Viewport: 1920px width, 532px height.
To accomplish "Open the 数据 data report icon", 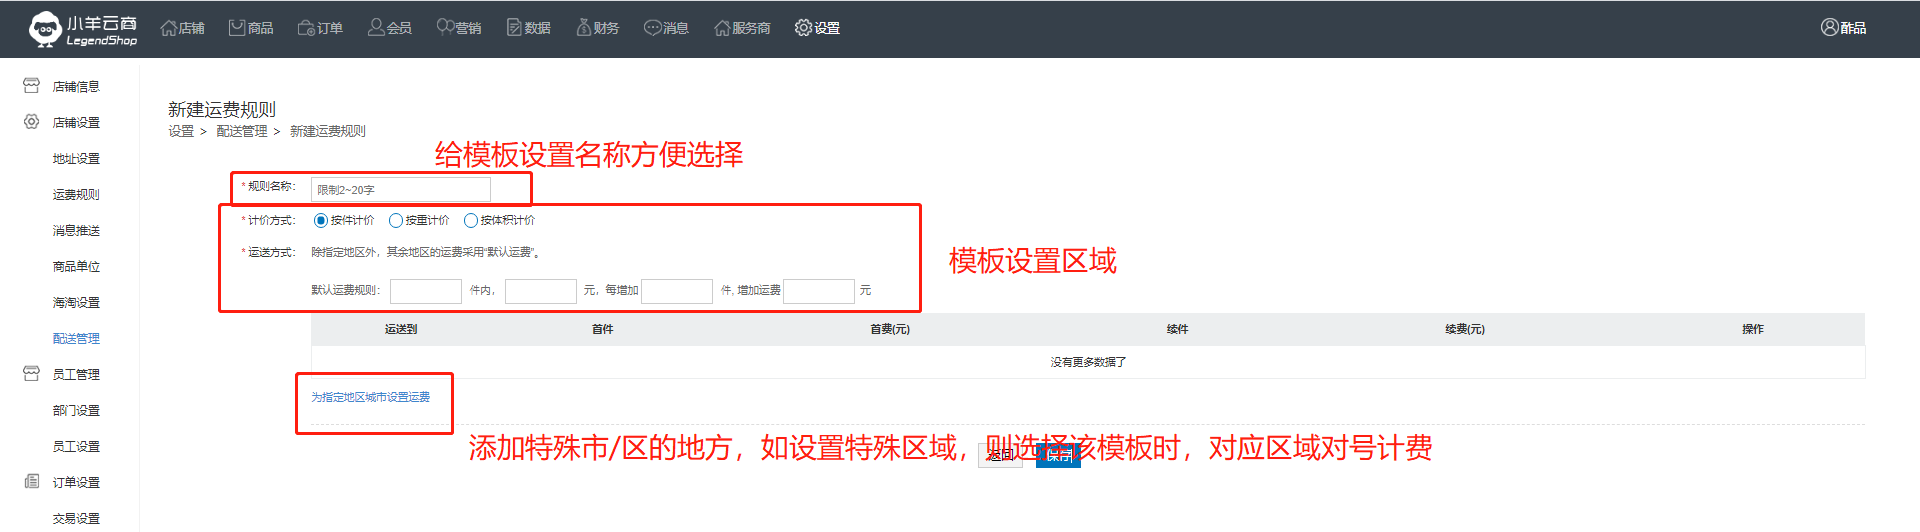I will pos(514,28).
